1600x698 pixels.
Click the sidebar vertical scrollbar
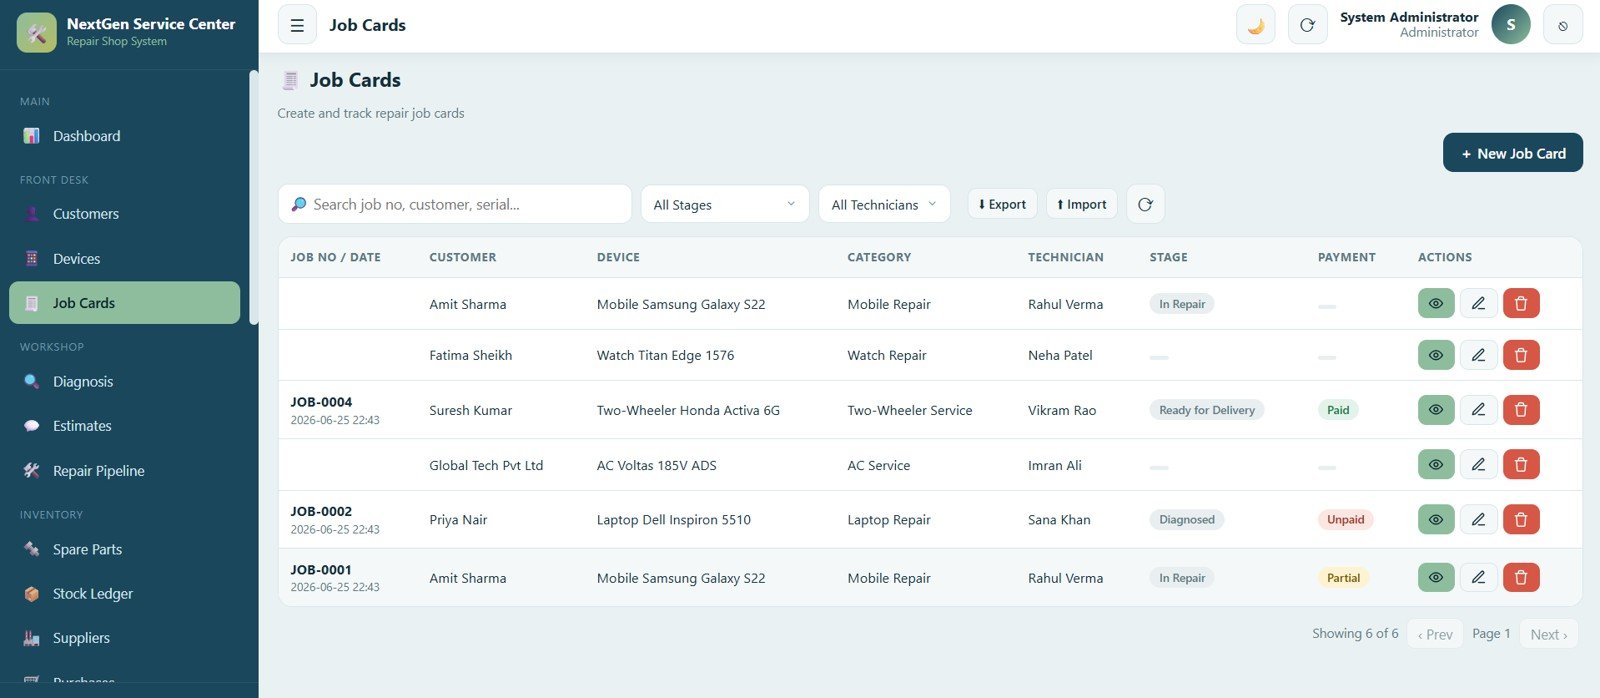(x=254, y=197)
